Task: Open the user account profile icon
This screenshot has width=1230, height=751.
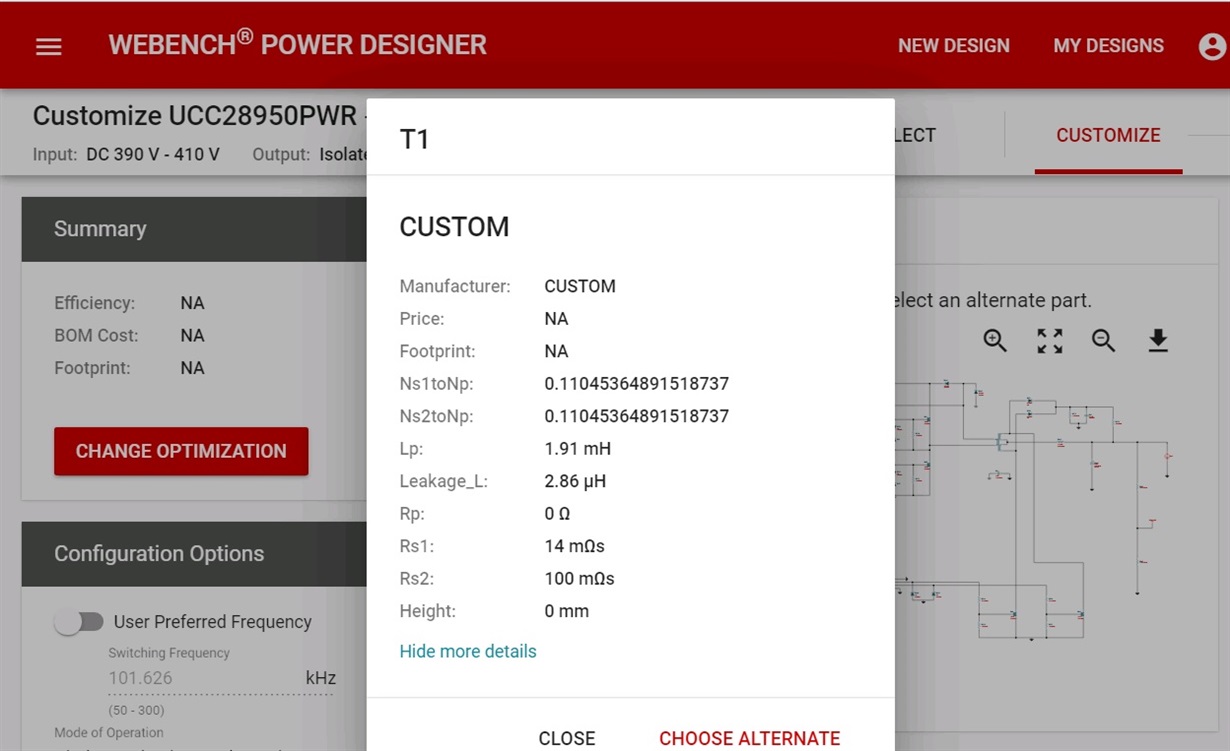Action: pos(1212,46)
